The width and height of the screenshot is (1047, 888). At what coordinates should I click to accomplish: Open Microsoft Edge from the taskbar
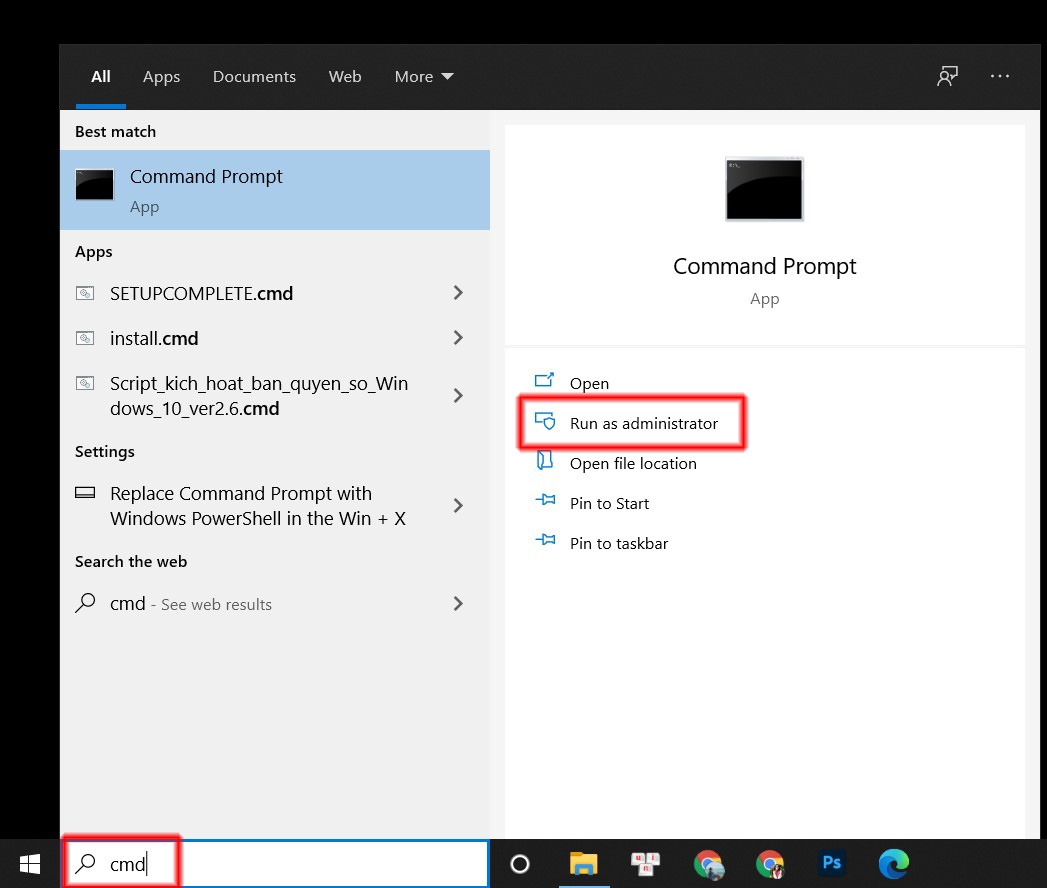click(x=893, y=863)
